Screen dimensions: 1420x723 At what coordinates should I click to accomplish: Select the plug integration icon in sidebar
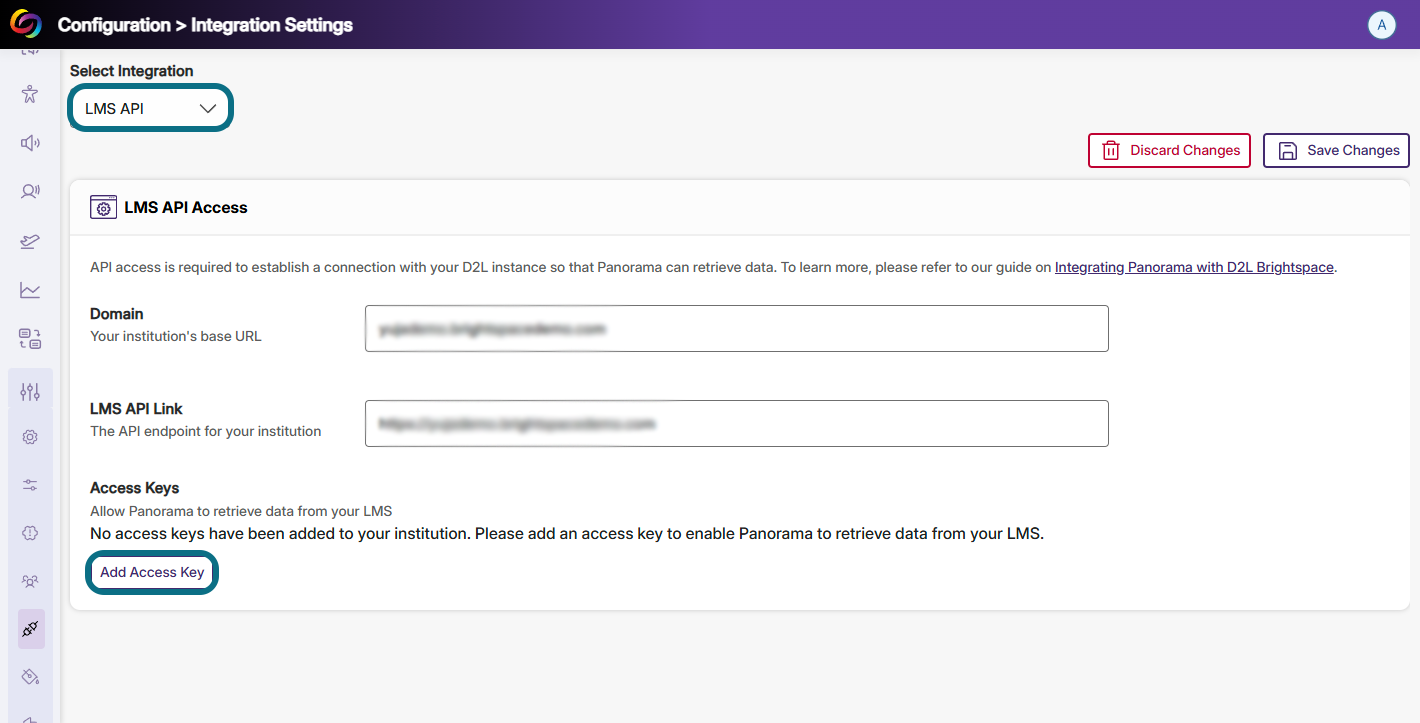[x=31, y=629]
